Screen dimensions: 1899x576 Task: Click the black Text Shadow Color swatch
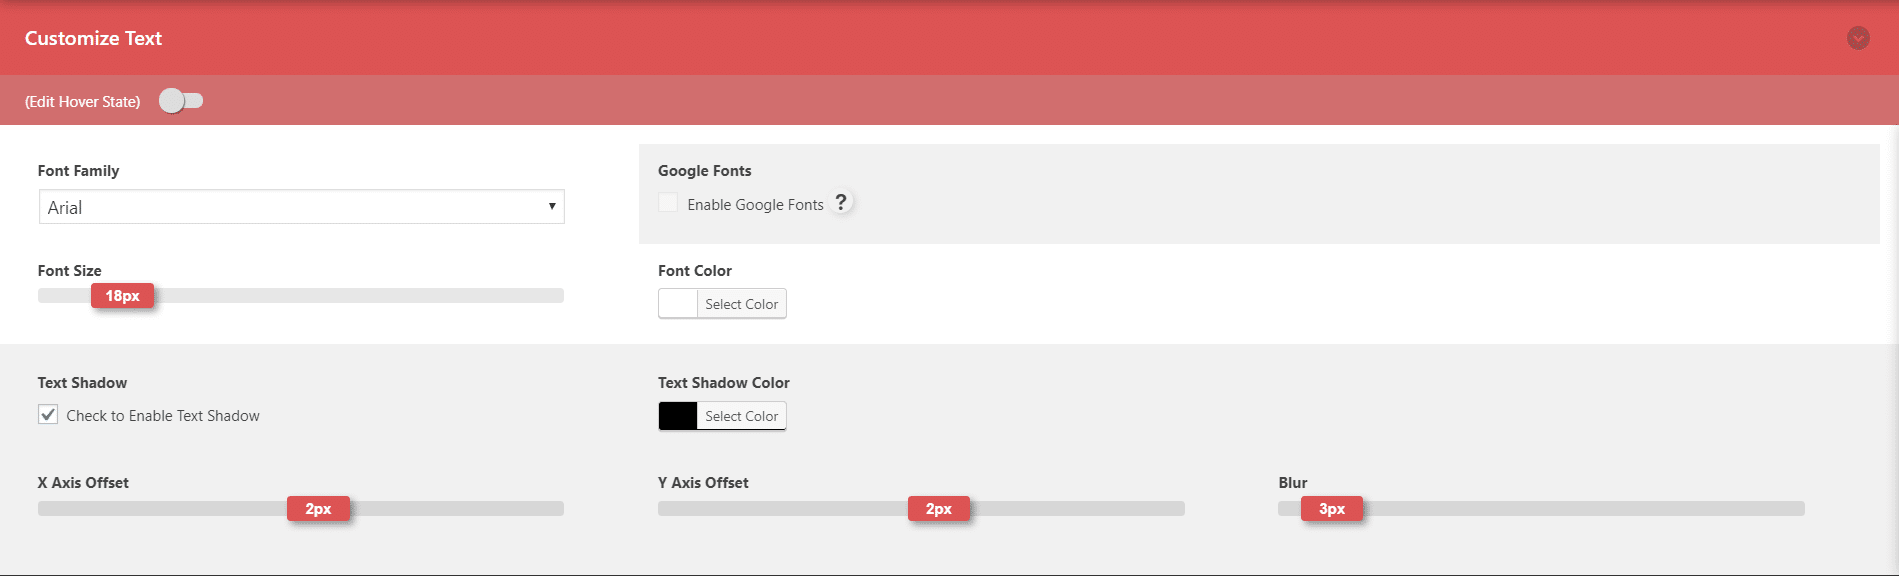click(678, 416)
